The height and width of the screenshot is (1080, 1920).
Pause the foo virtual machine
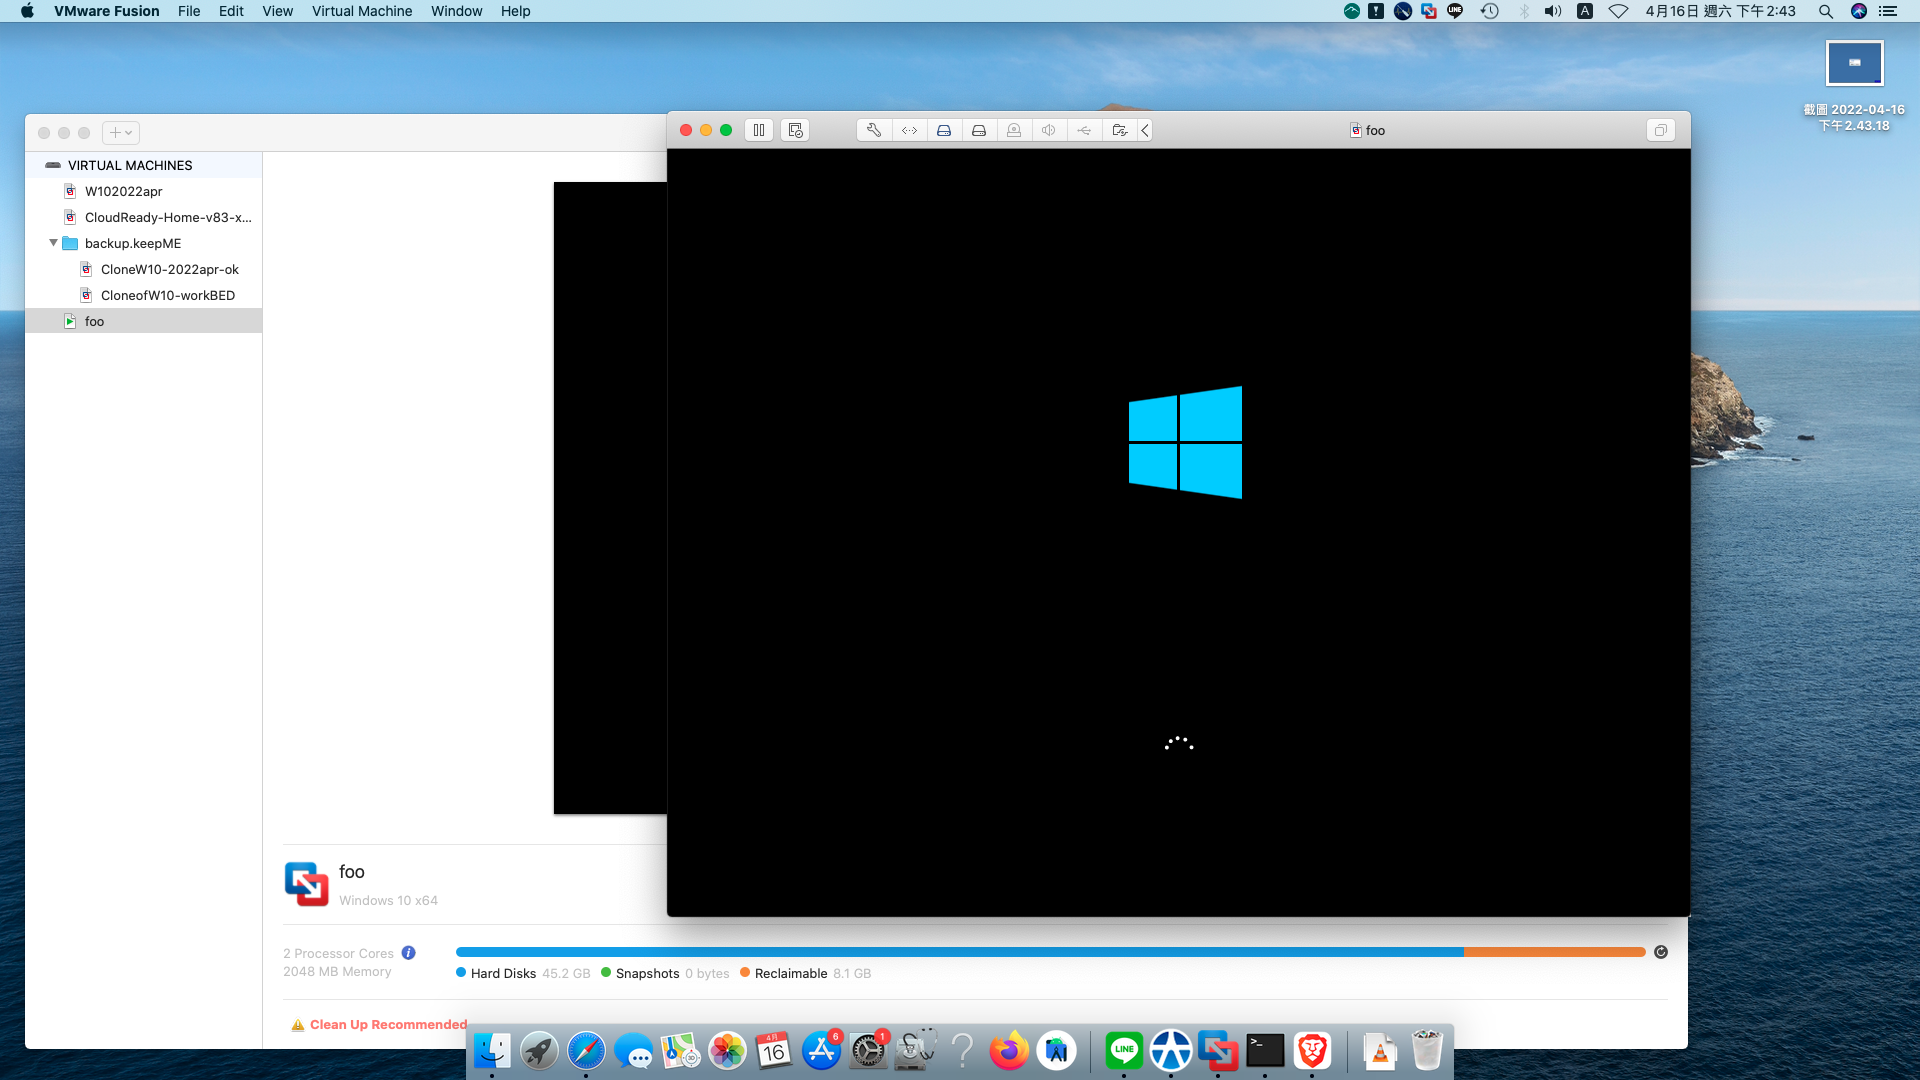pos(759,130)
